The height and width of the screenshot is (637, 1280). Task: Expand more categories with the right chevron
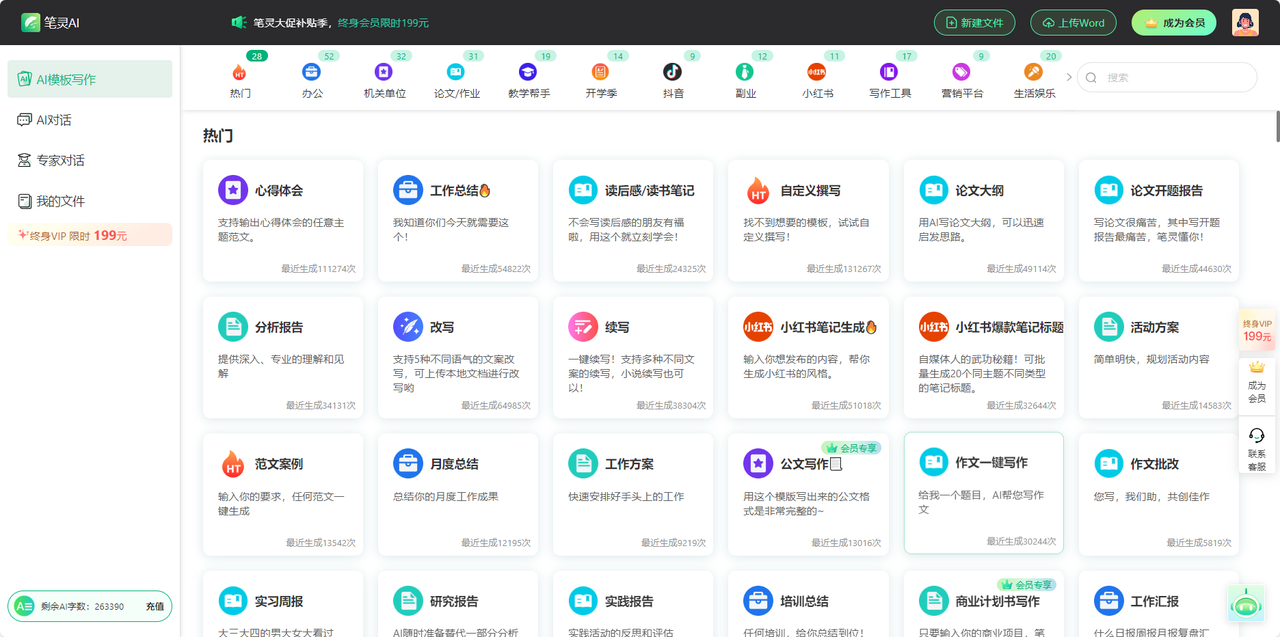pyautogui.click(x=1068, y=75)
